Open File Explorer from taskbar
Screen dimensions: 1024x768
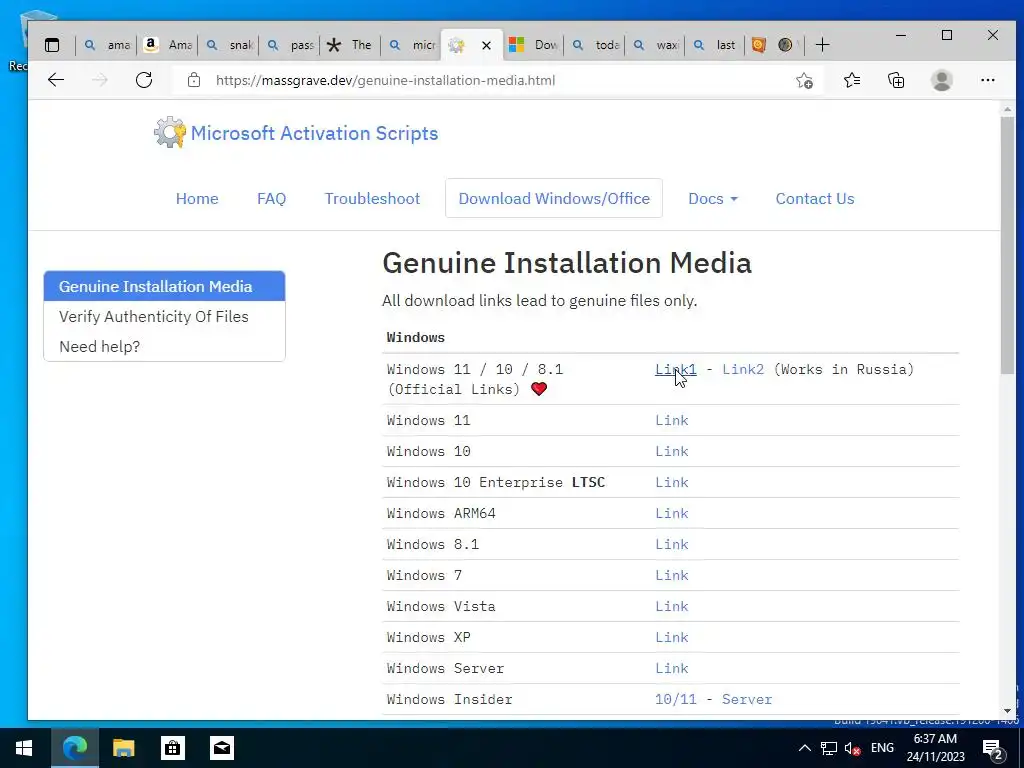(123, 748)
